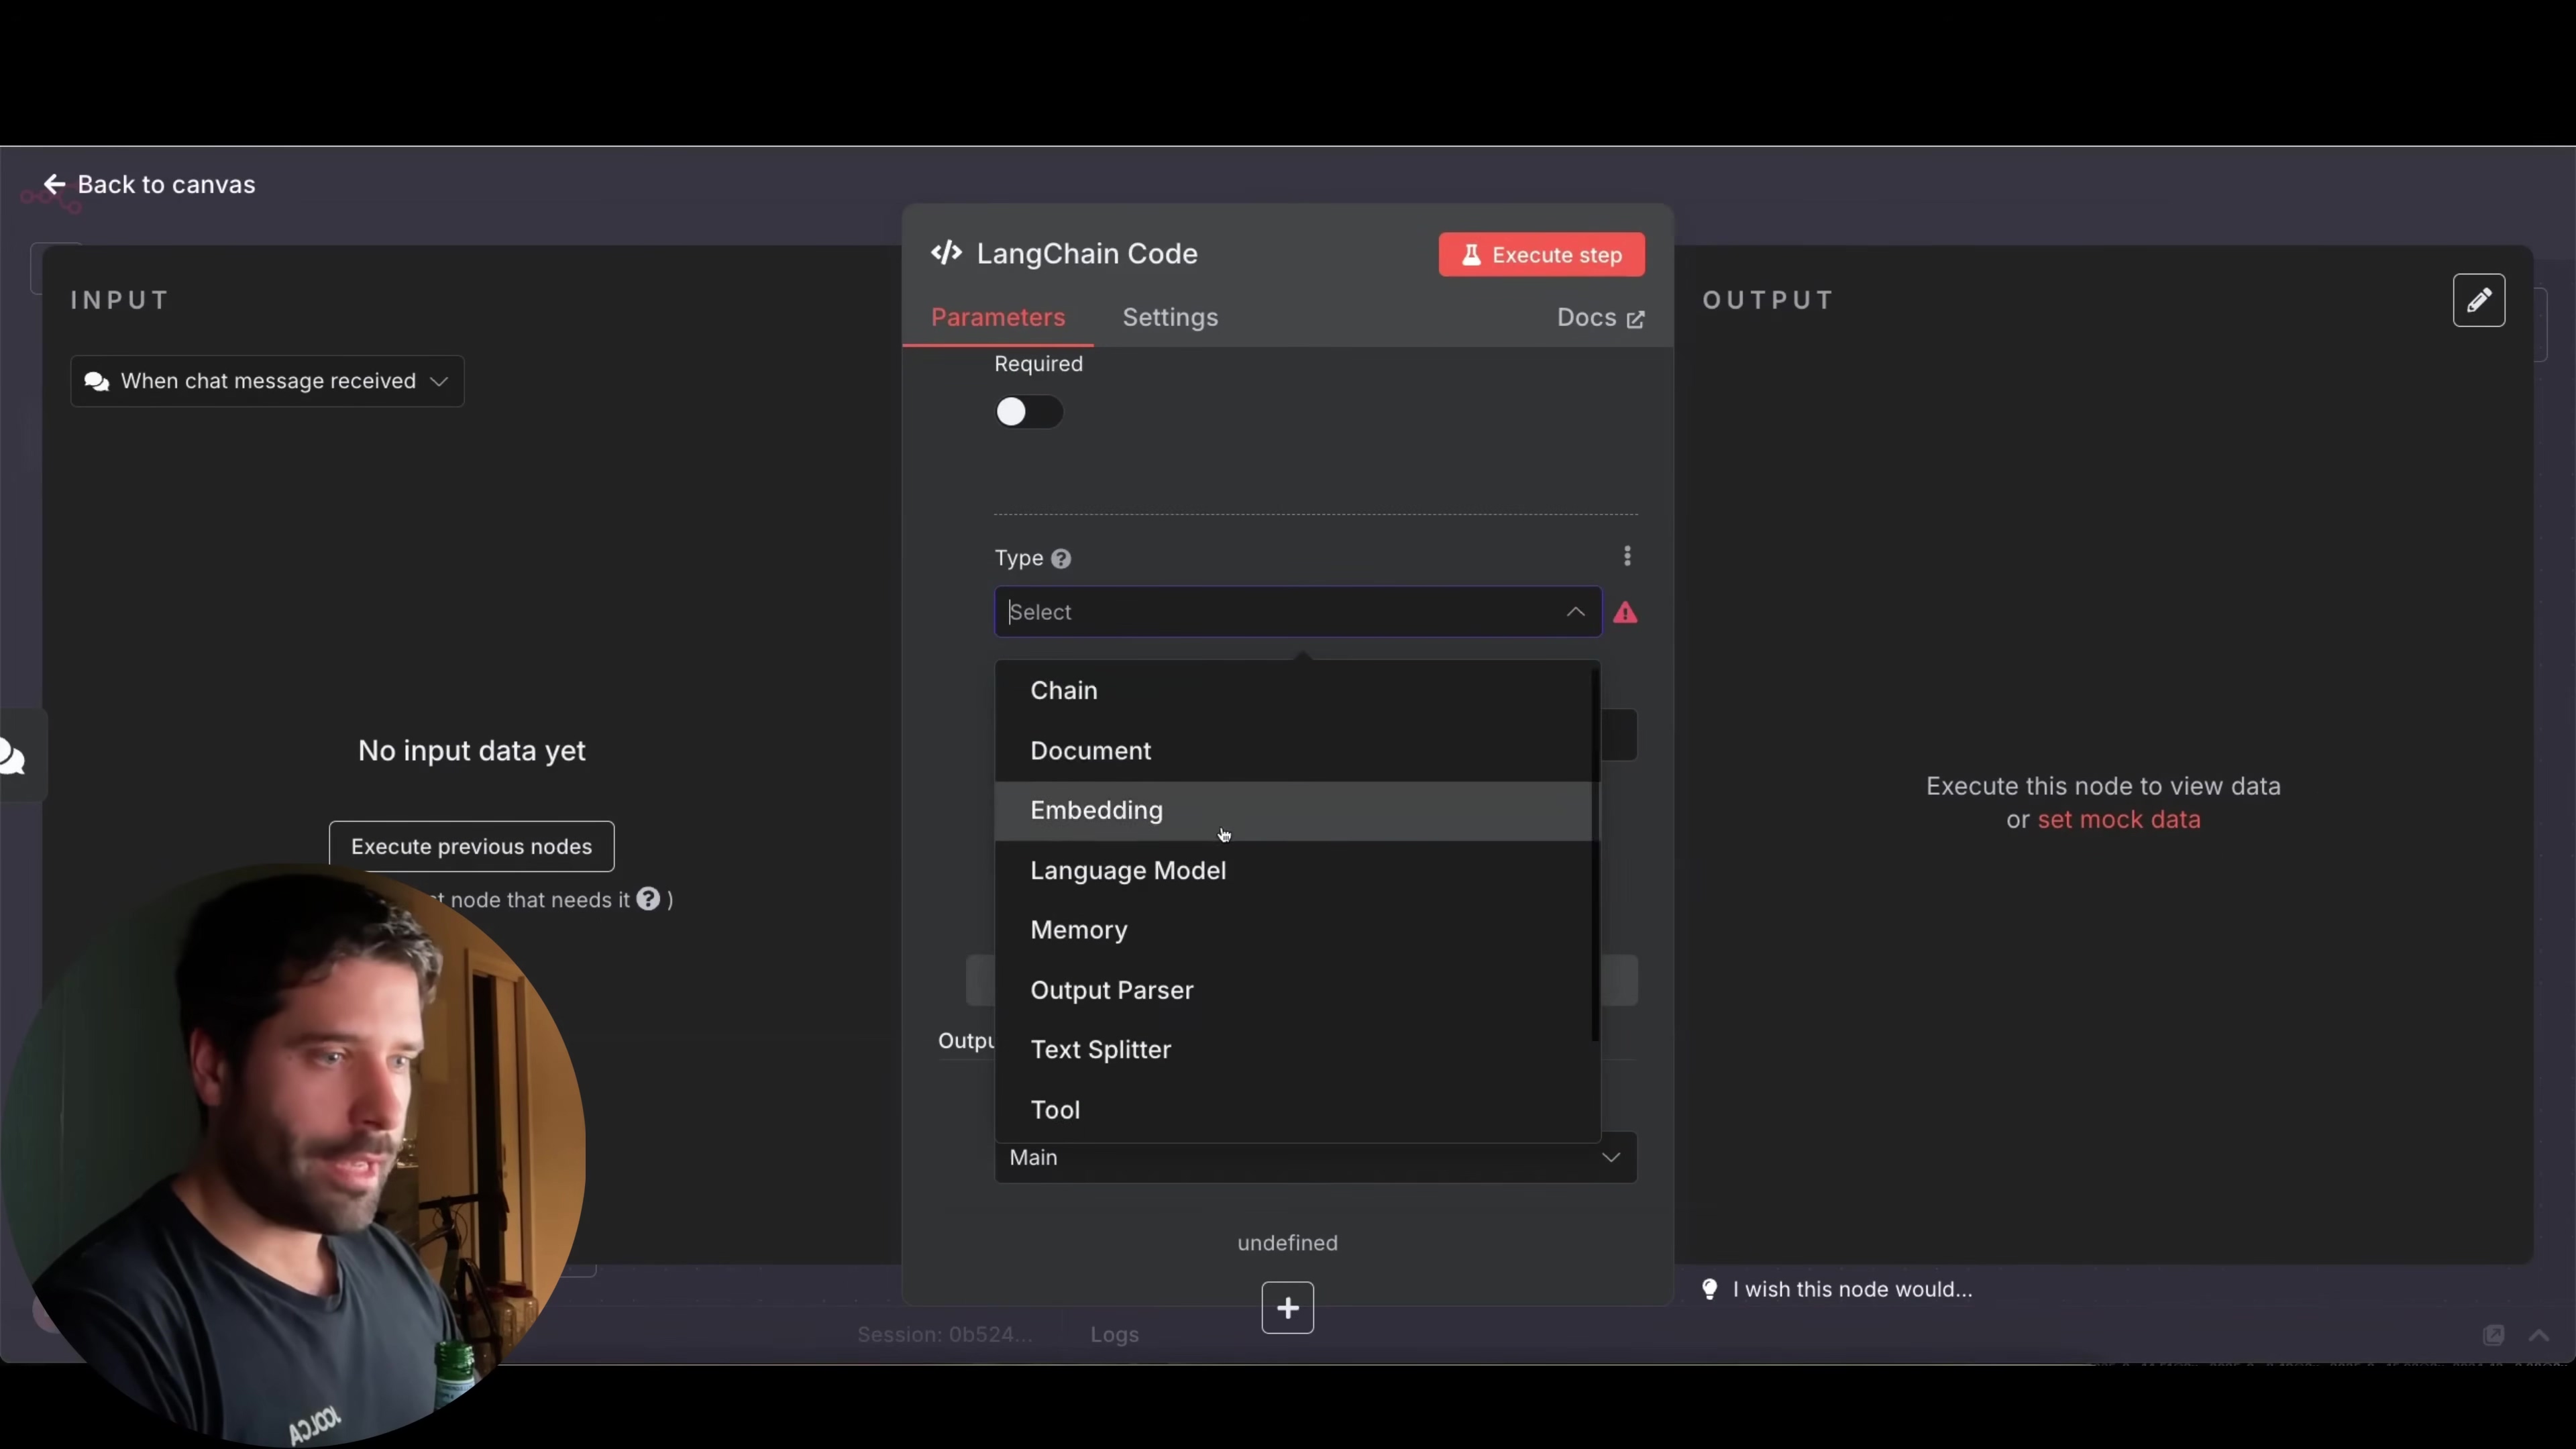Click the red warning triangle beside Type
The height and width of the screenshot is (1449, 2576).
1625,612
